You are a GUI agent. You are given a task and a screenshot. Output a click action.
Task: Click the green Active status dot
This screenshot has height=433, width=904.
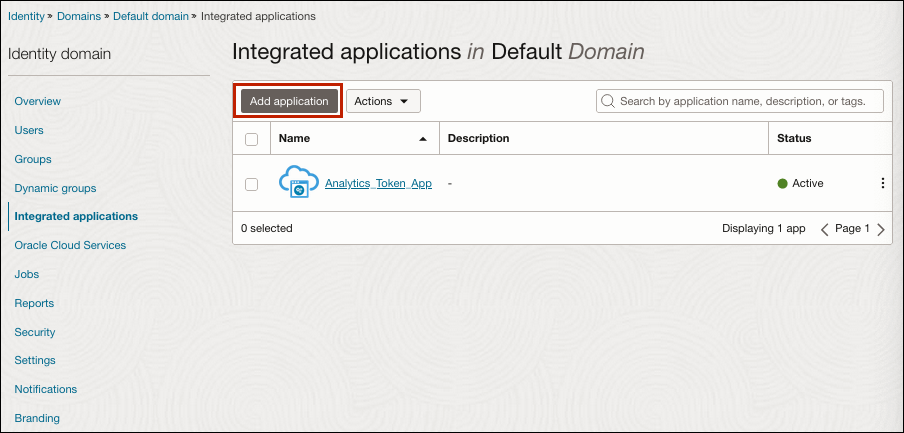pos(782,184)
